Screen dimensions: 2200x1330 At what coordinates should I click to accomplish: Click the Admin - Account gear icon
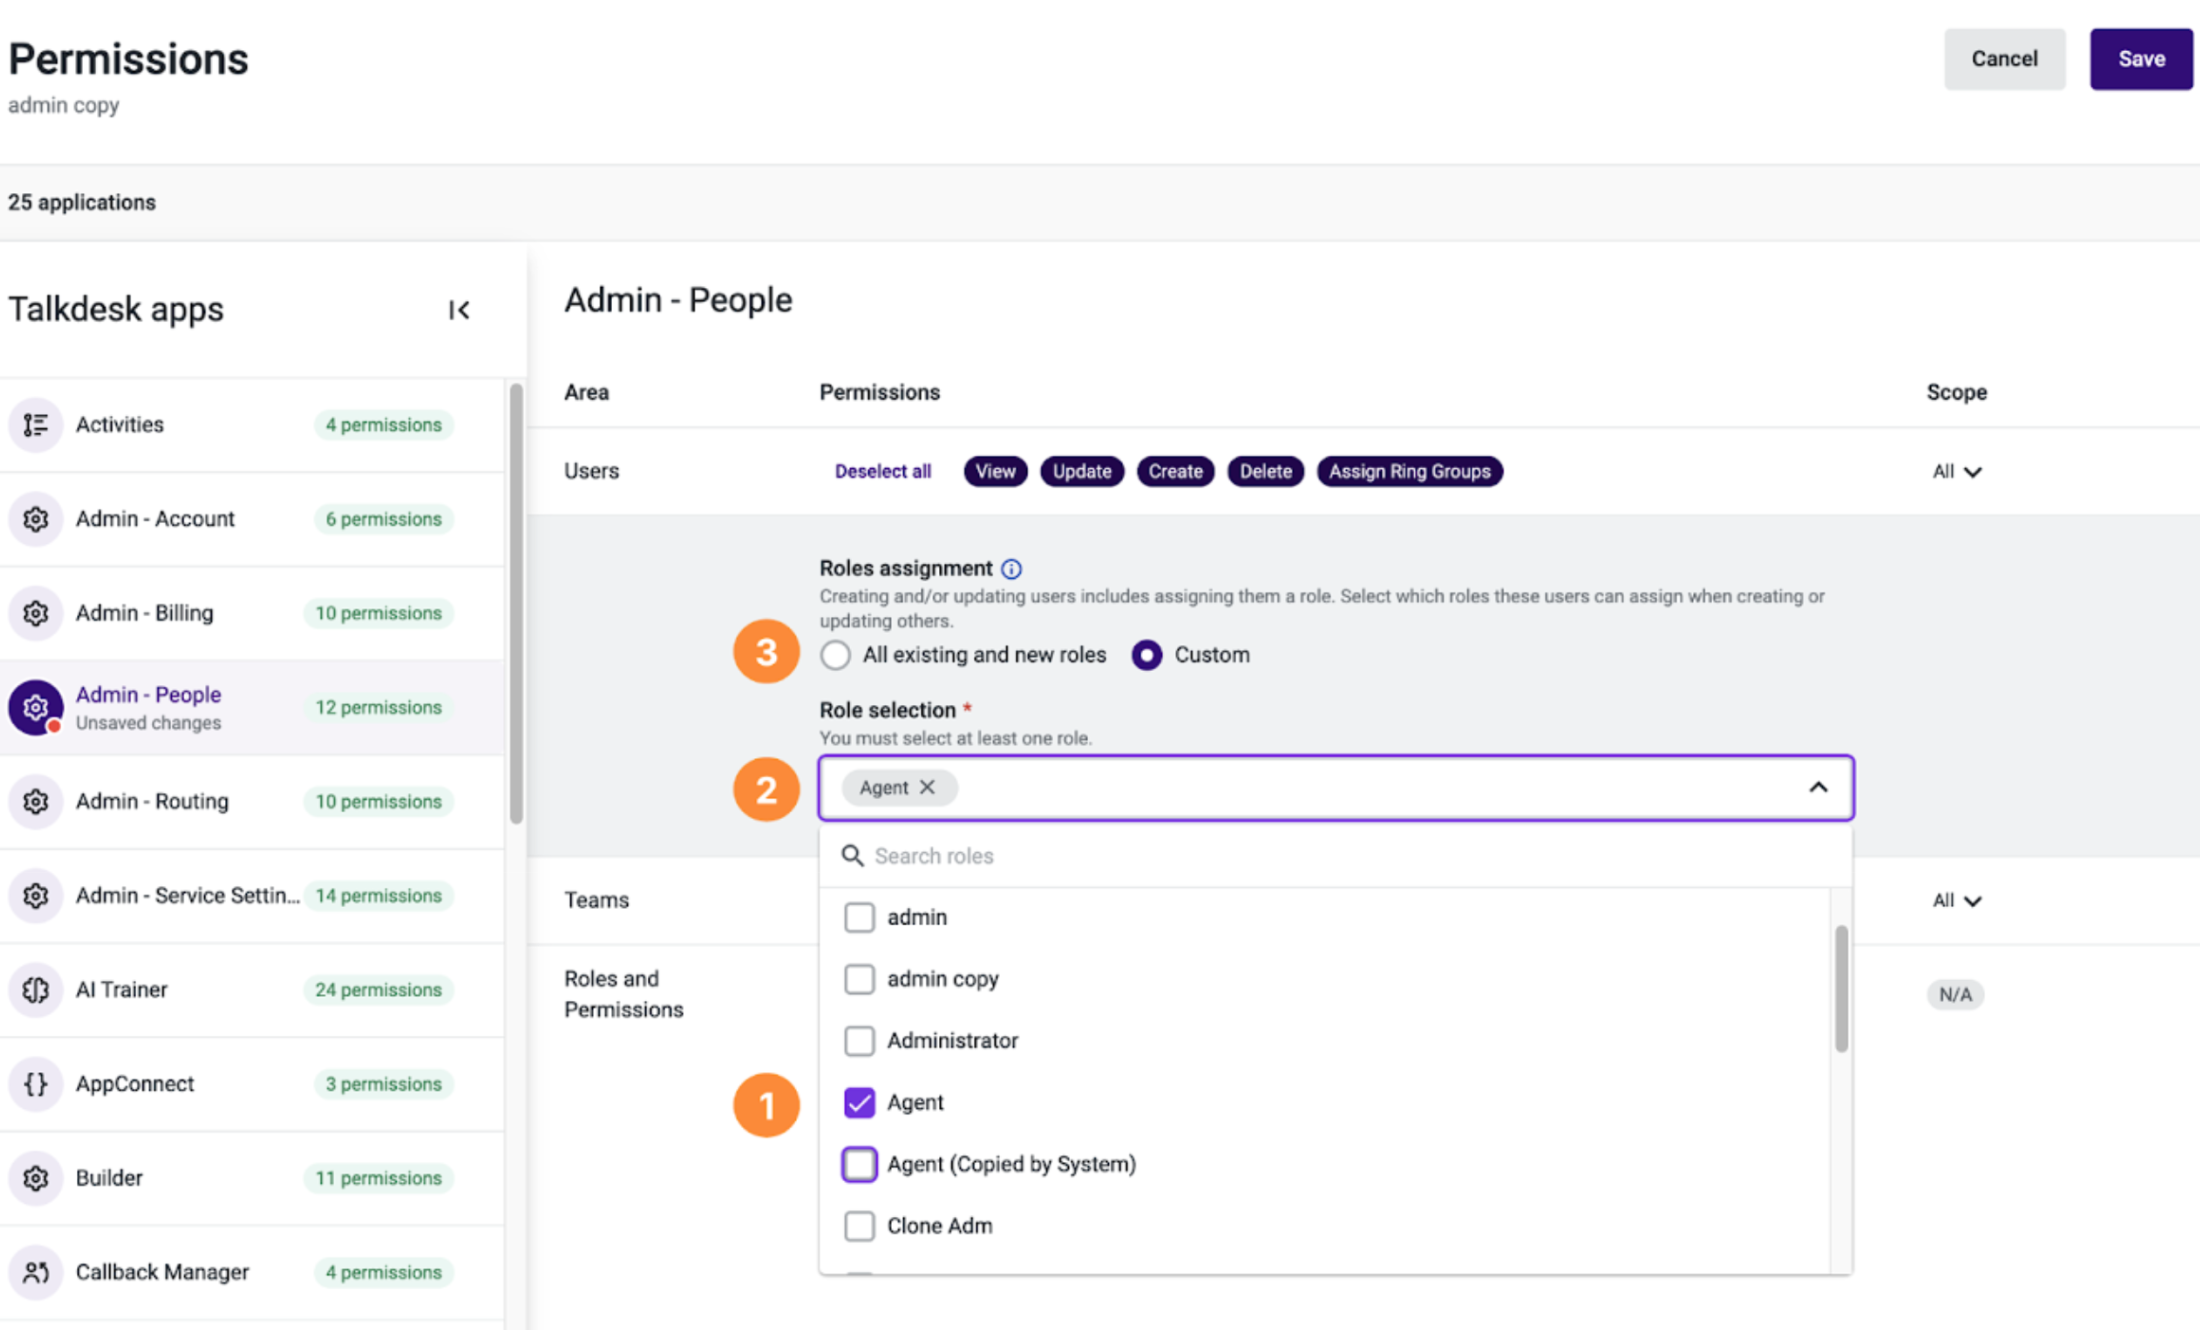[x=36, y=519]
